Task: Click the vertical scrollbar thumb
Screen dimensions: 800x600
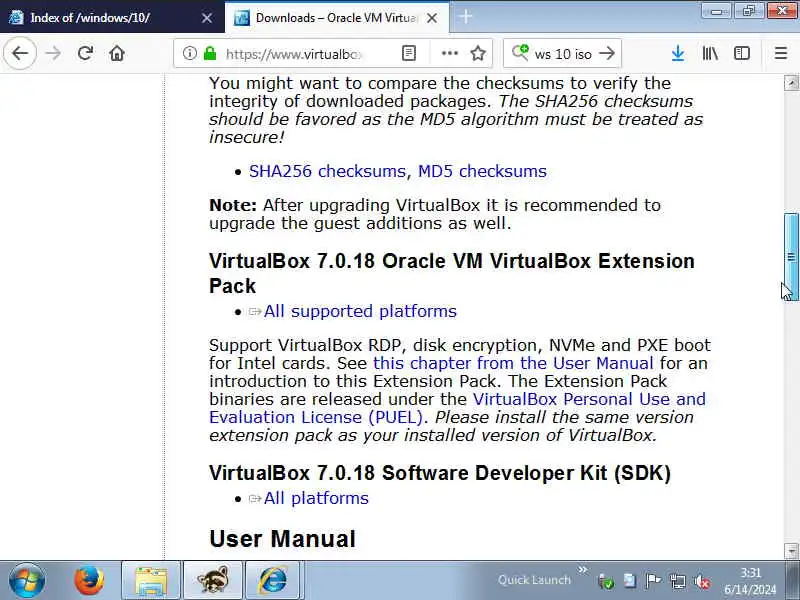Action: tap(791, 257)
